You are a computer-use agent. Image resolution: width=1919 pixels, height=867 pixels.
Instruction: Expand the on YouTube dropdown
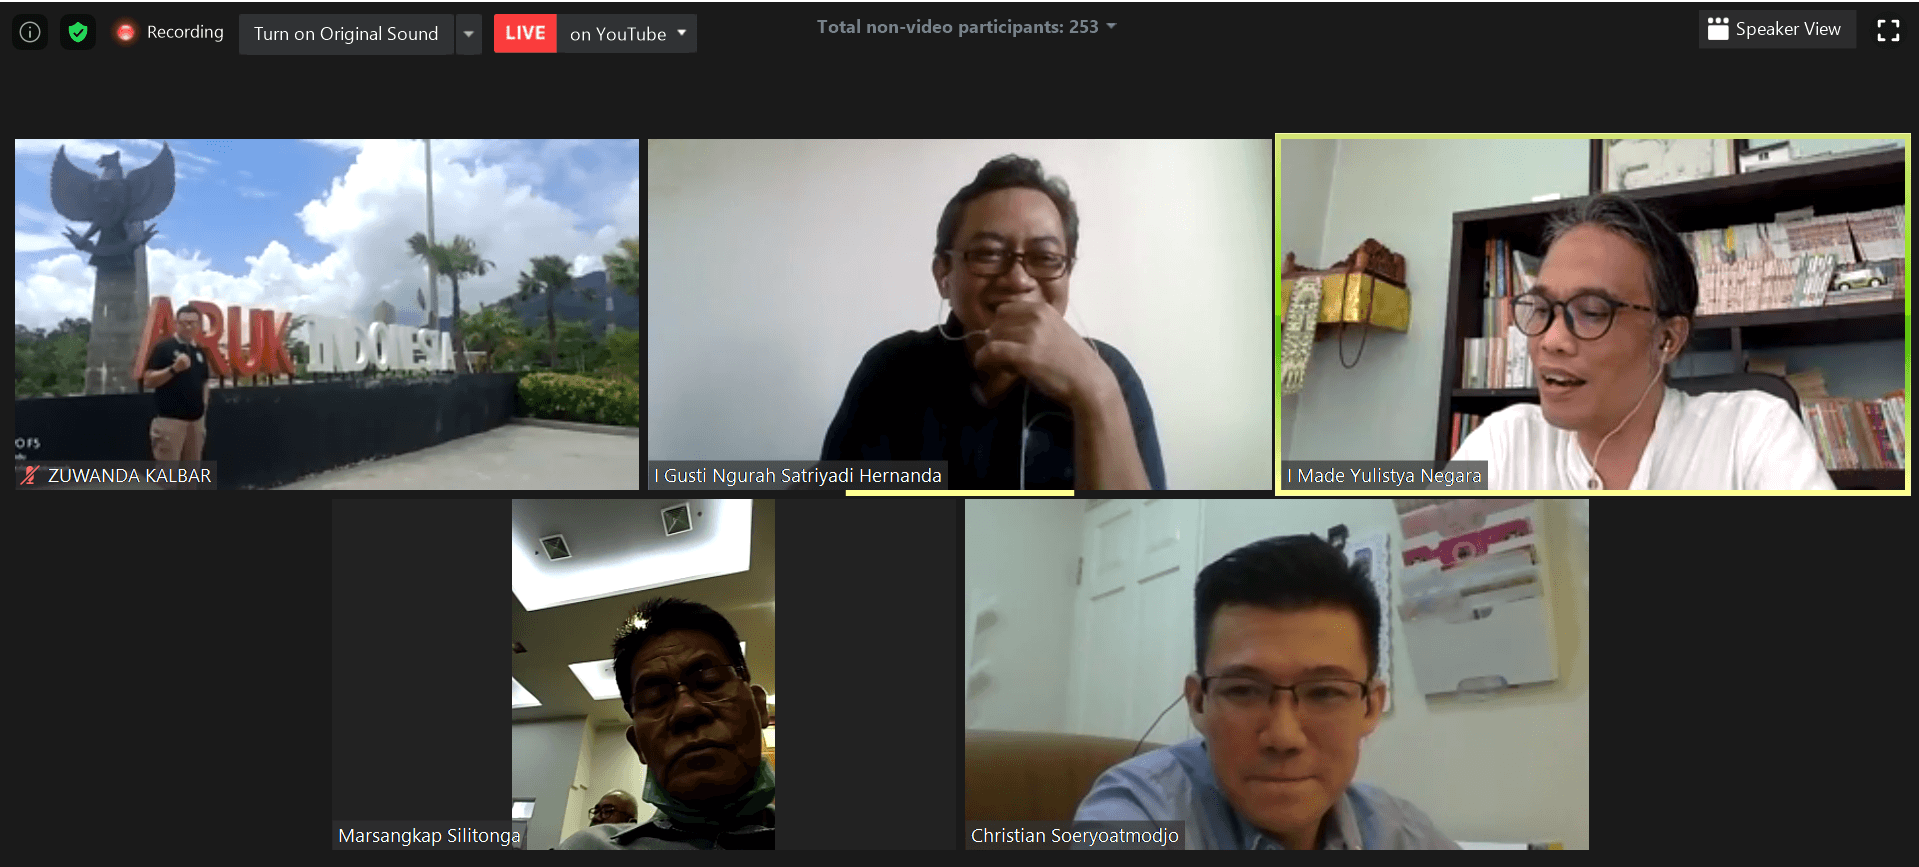point(681,33)
